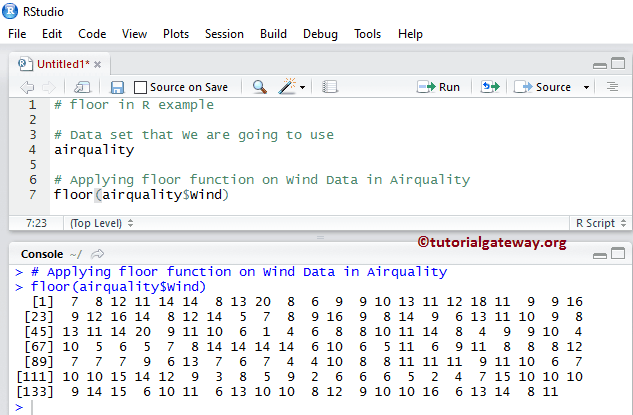
Task: Click the Run button
Action: 438,87
